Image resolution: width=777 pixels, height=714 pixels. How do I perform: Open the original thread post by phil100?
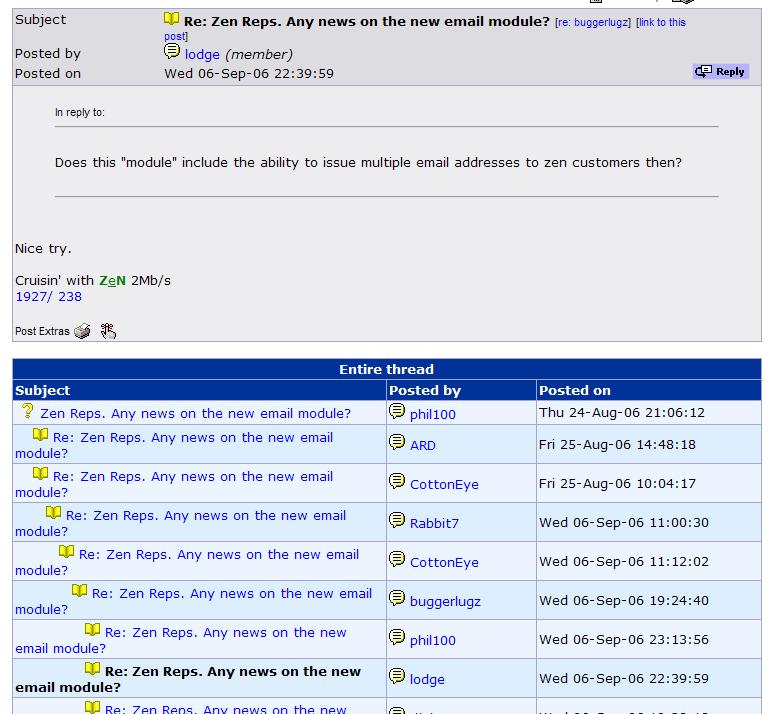pyautogui.click(x=195, y=414)
